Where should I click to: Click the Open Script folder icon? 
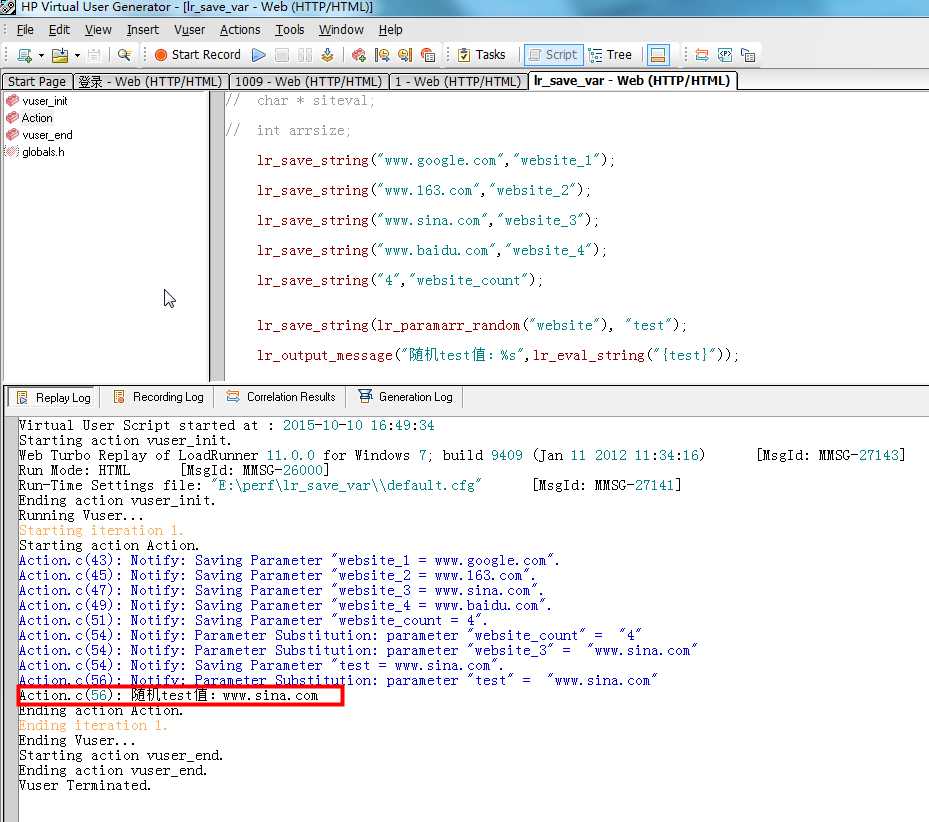tap(60, 55)
